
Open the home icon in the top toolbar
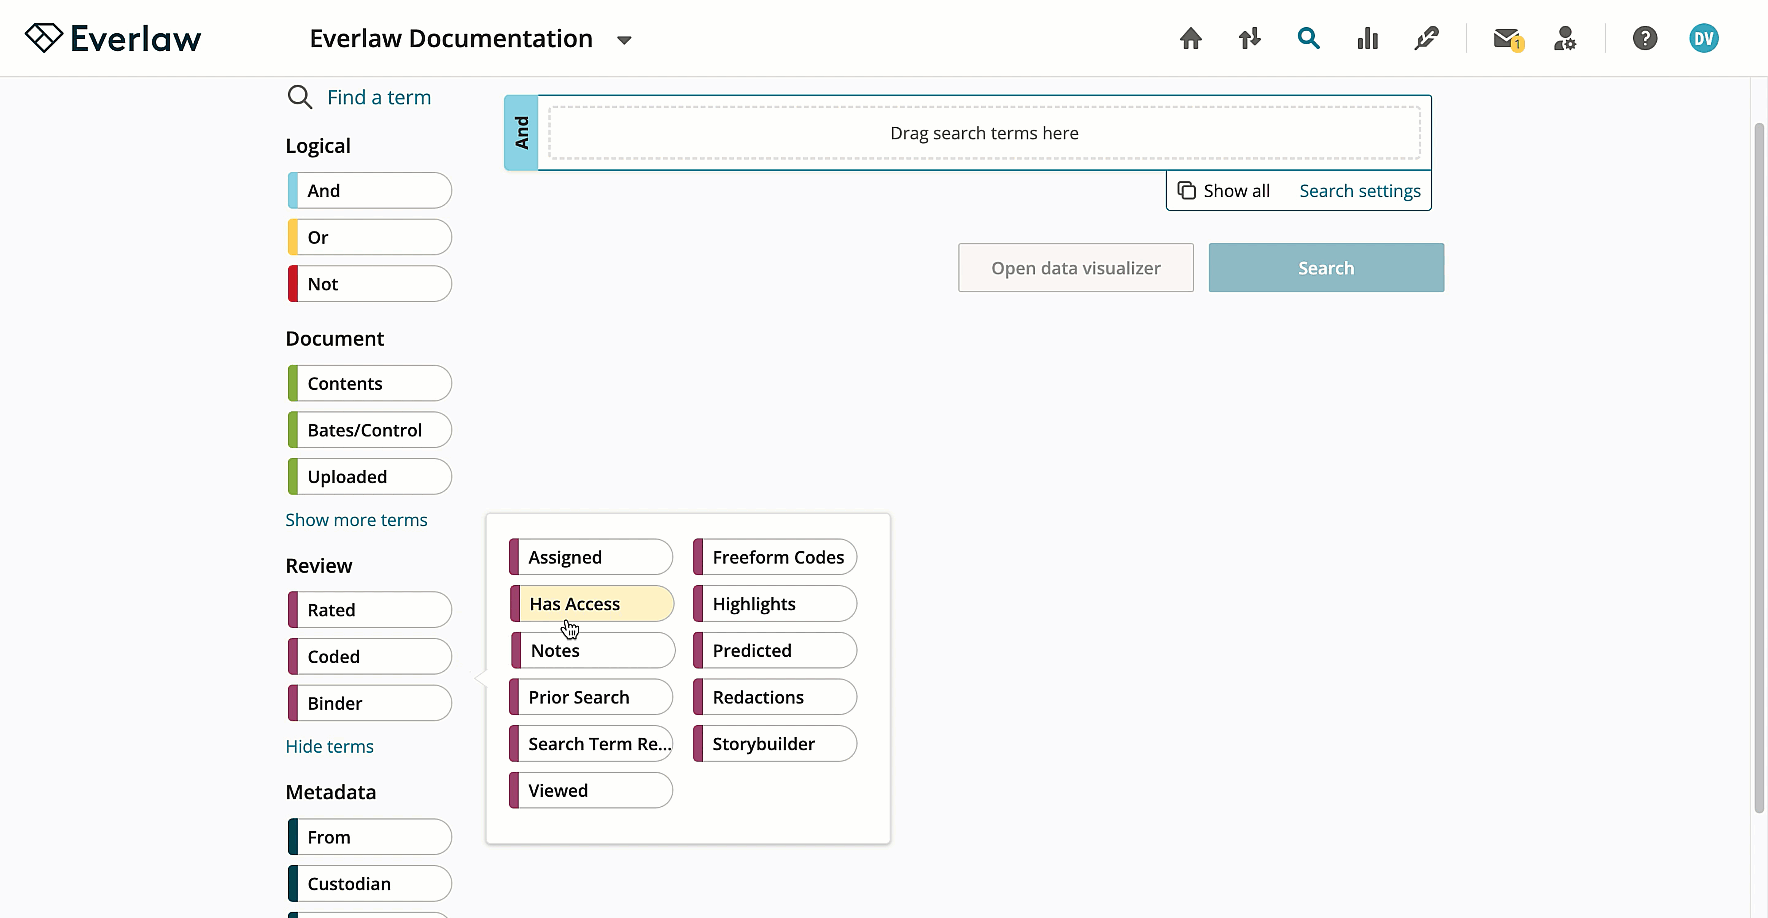[x=1190, y=38]
